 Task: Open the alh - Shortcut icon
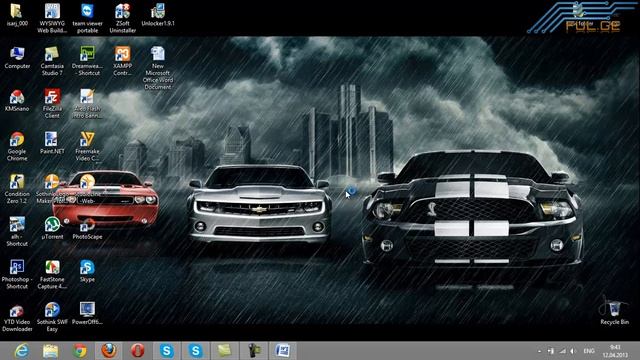pyautogui.click(x=17, y=231)
